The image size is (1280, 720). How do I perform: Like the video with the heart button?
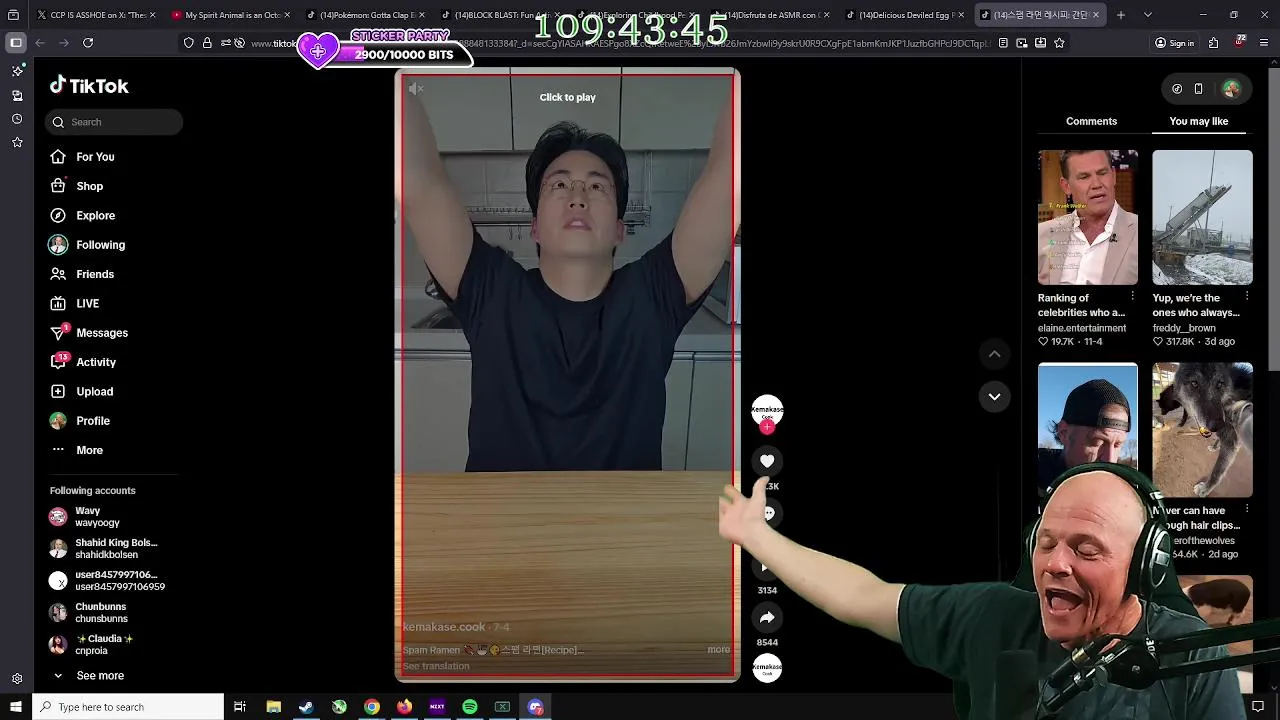pyautogui.click(x=767, y=461)
